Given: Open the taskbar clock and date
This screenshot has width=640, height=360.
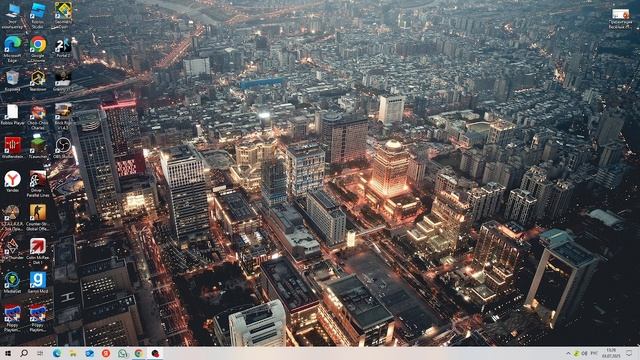Looking at the screenshot, I should [x=611, y=353].
